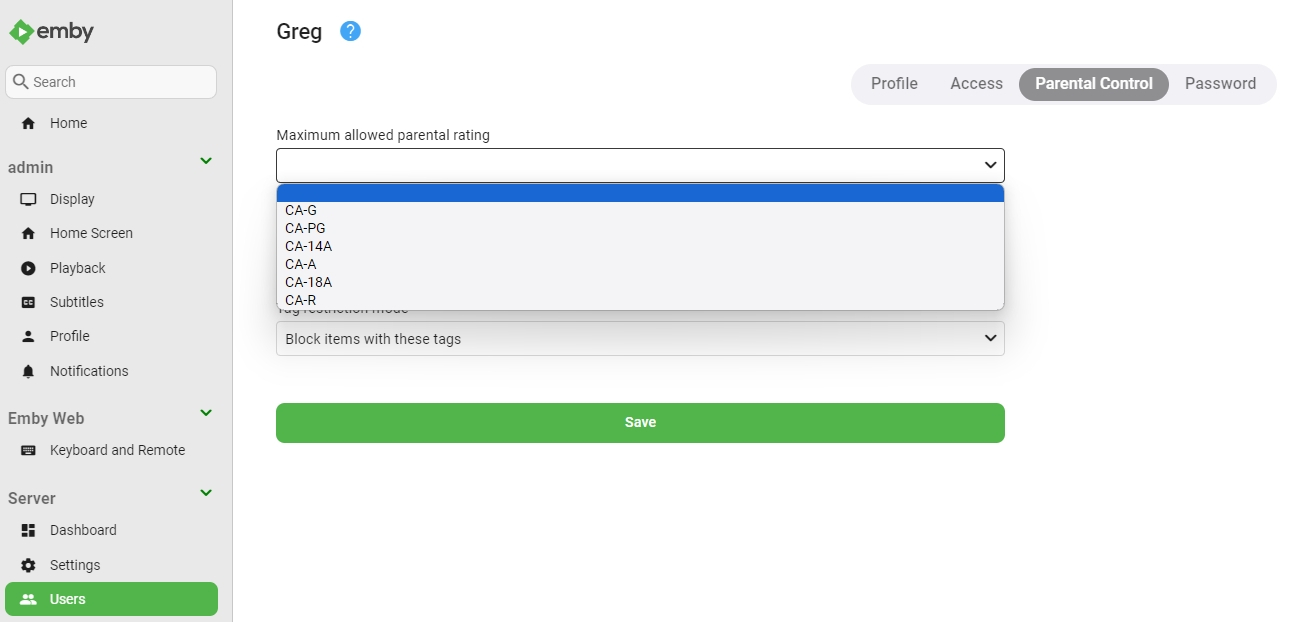
Task: Open the tag restriction mode dropdown
Action: click(x=640, y=338)
